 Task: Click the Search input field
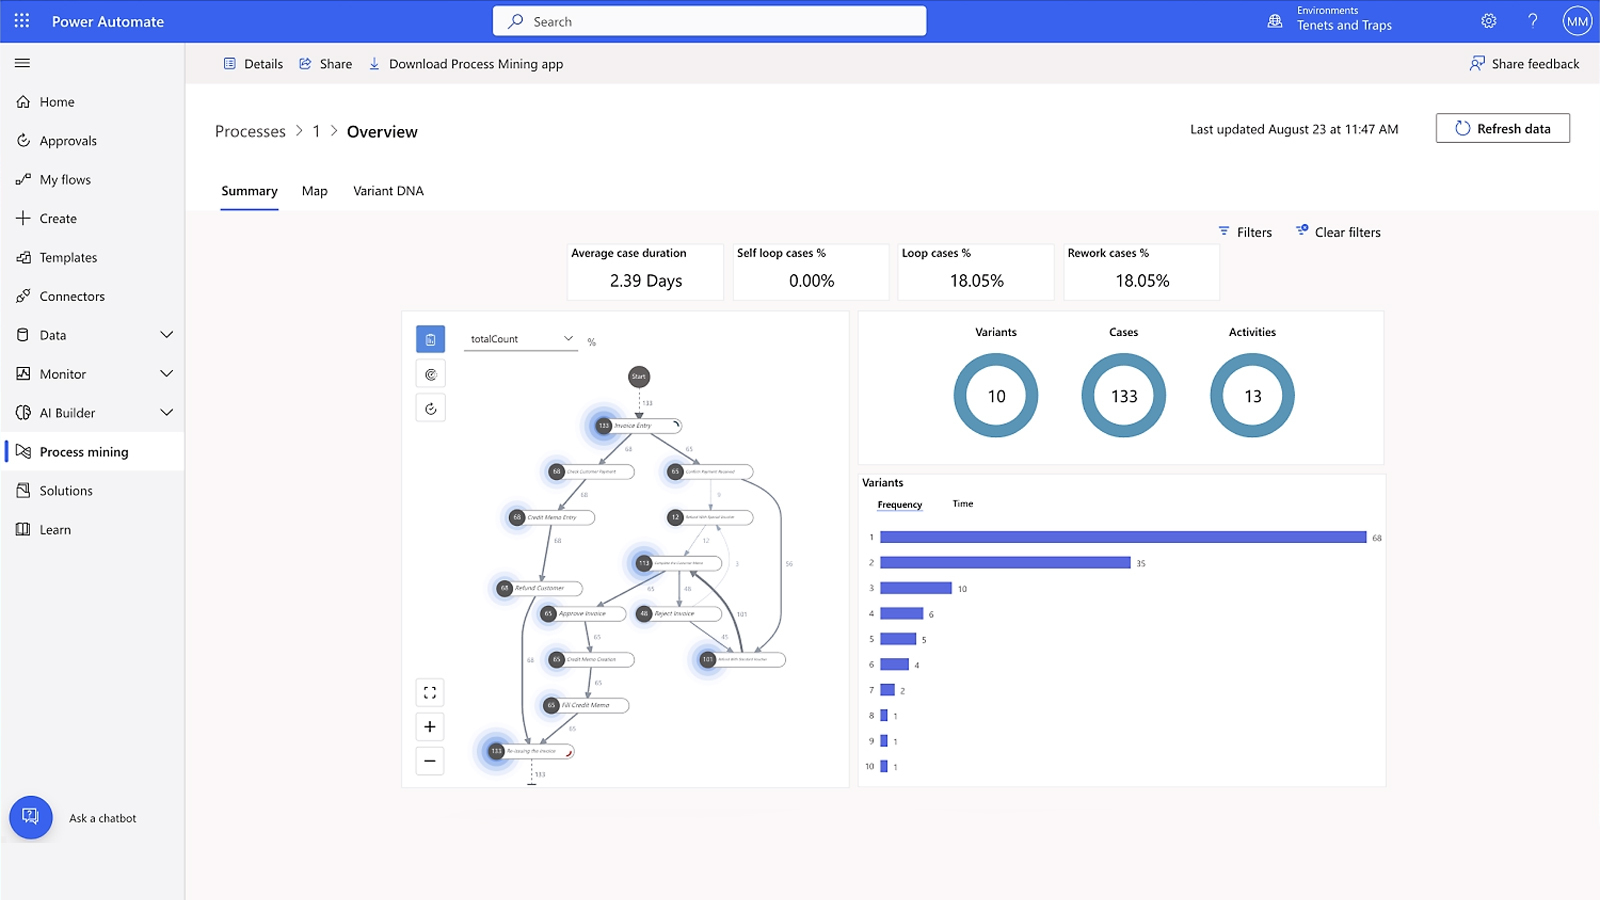pos(709,21)
